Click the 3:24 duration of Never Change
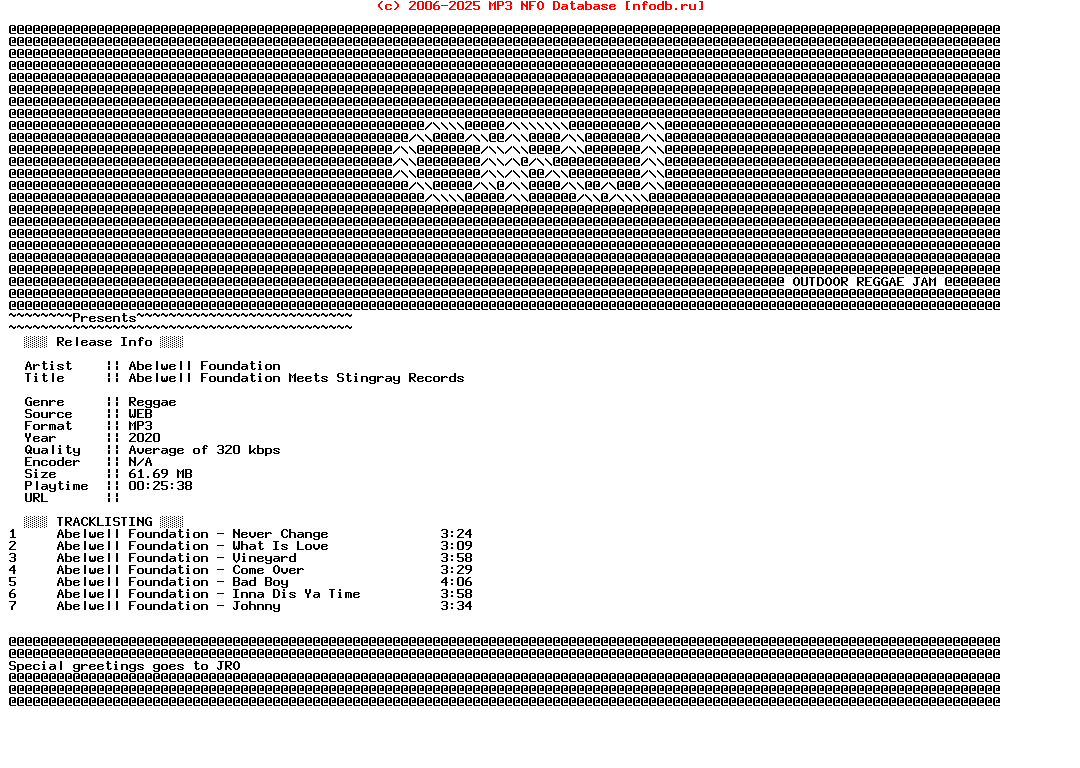The width and height of the screenshot is (1080, 768). coord(456,535)
